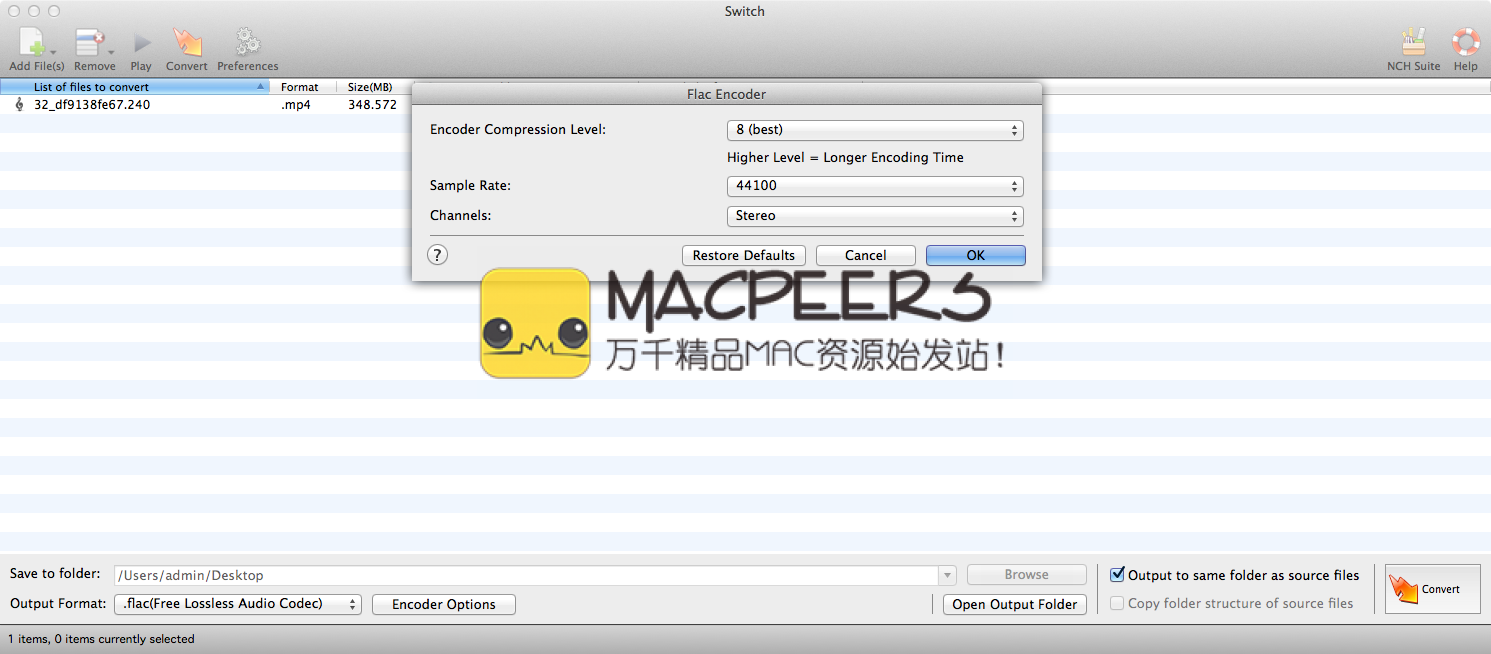
Task: Click the Play toolbar icon
Action: tap(142, 42)
